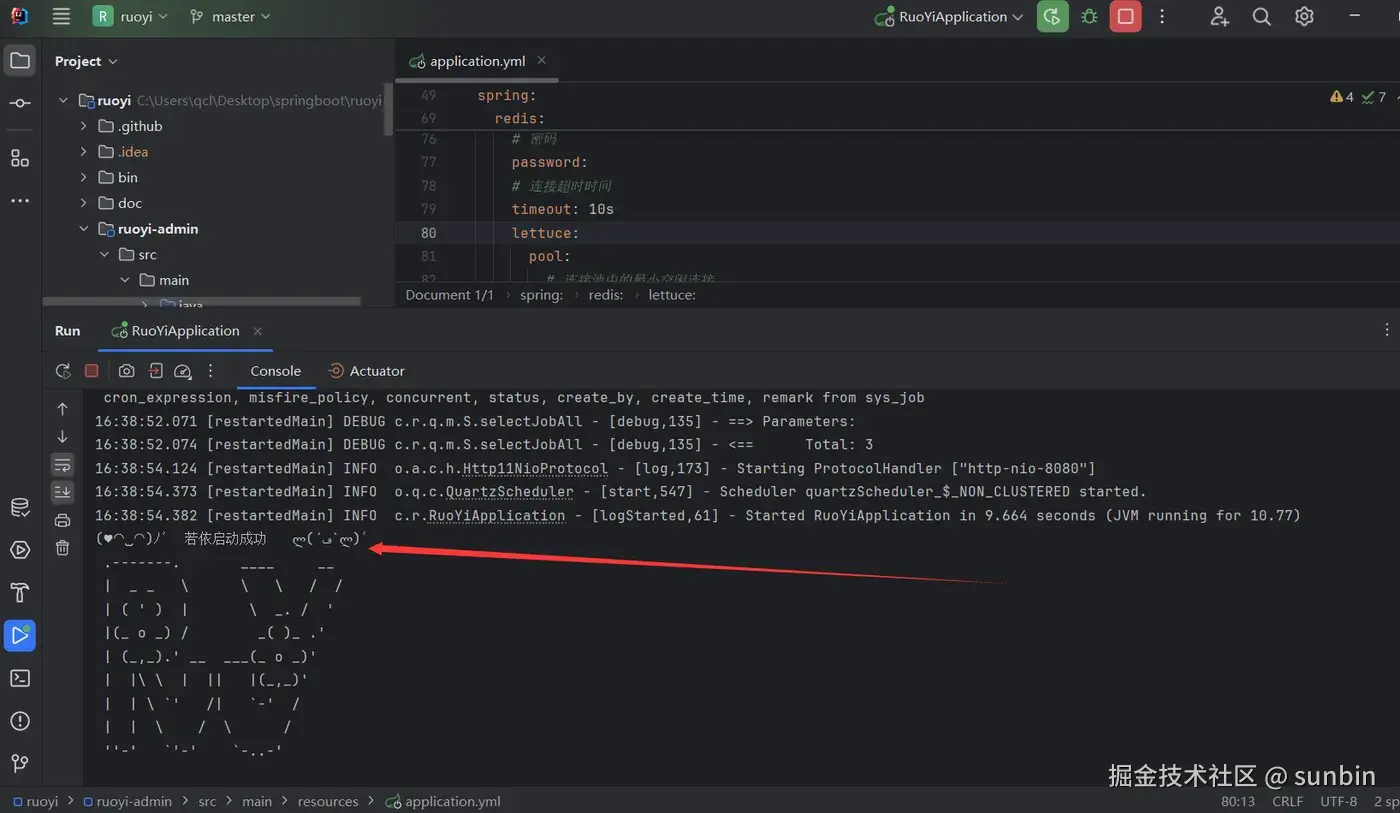
Task: Take thread dump camera icon
Action: 126,371
